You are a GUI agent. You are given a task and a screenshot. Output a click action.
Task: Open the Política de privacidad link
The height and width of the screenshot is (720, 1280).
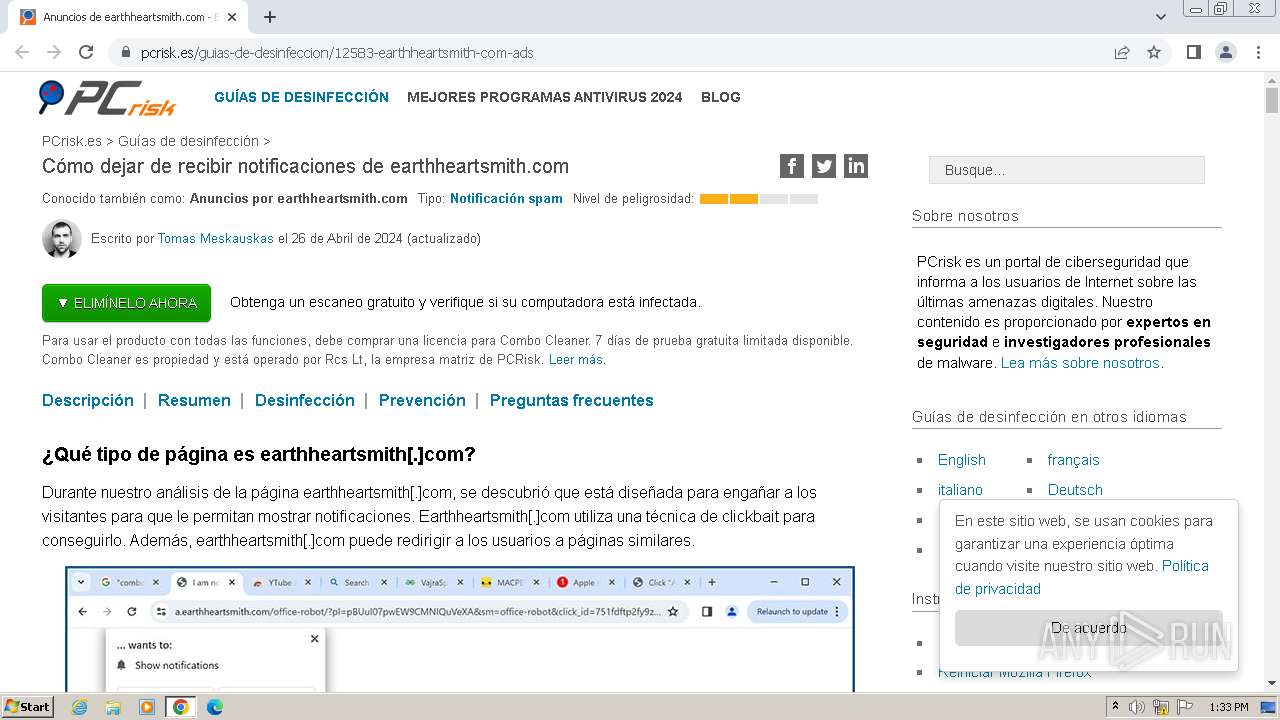(1082, 577)
